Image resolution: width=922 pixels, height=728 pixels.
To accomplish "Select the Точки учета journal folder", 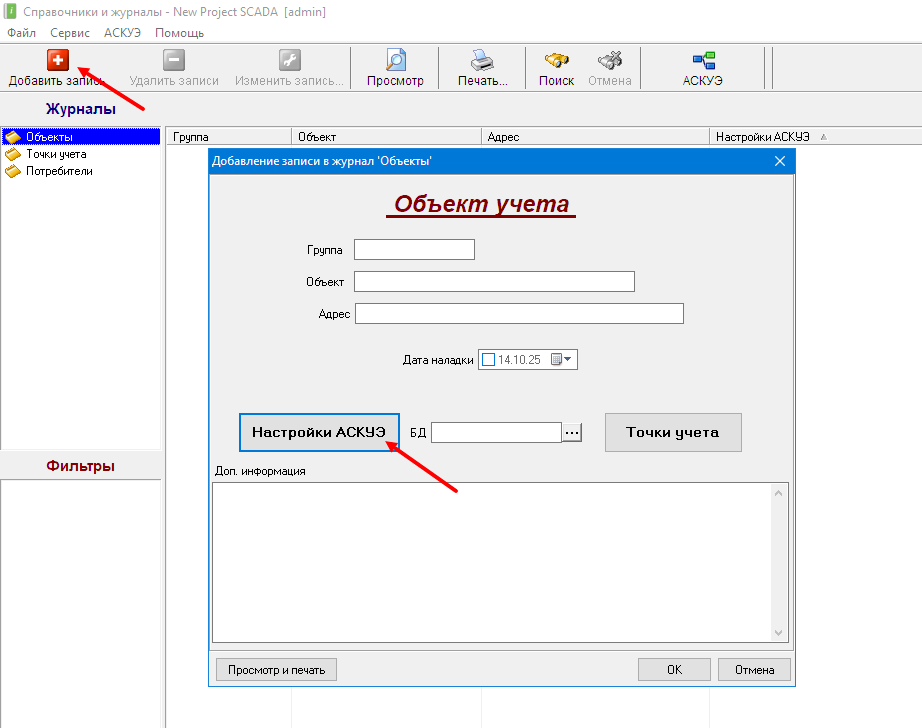I will click(x=55, y=154).
